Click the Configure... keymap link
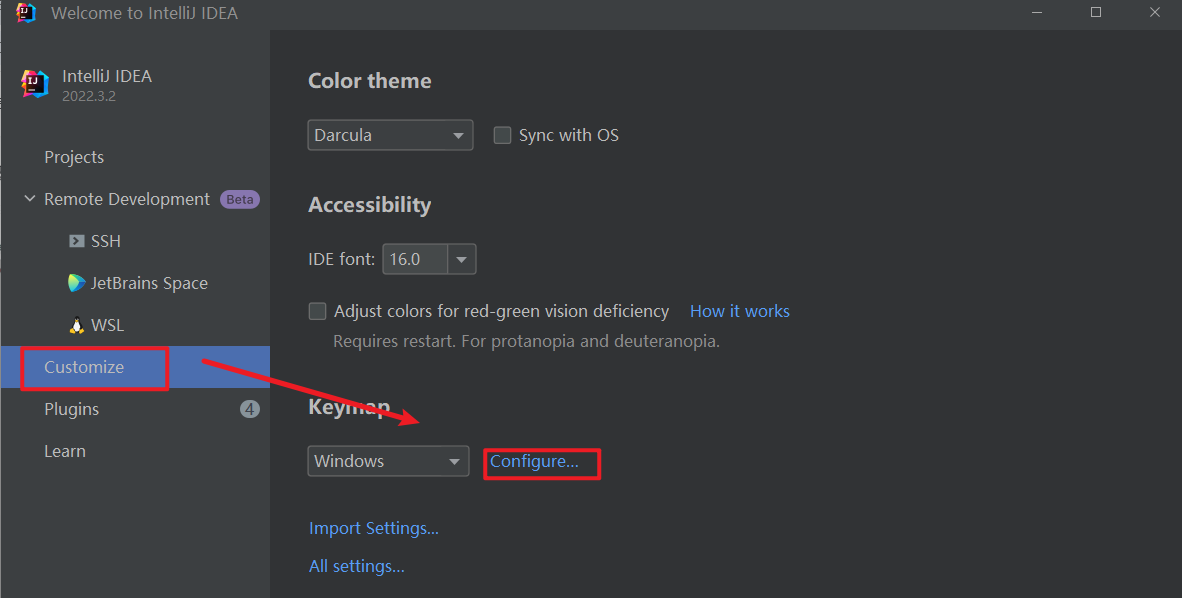This screenshot has width=1182, height=598. (x=534, y=461)
